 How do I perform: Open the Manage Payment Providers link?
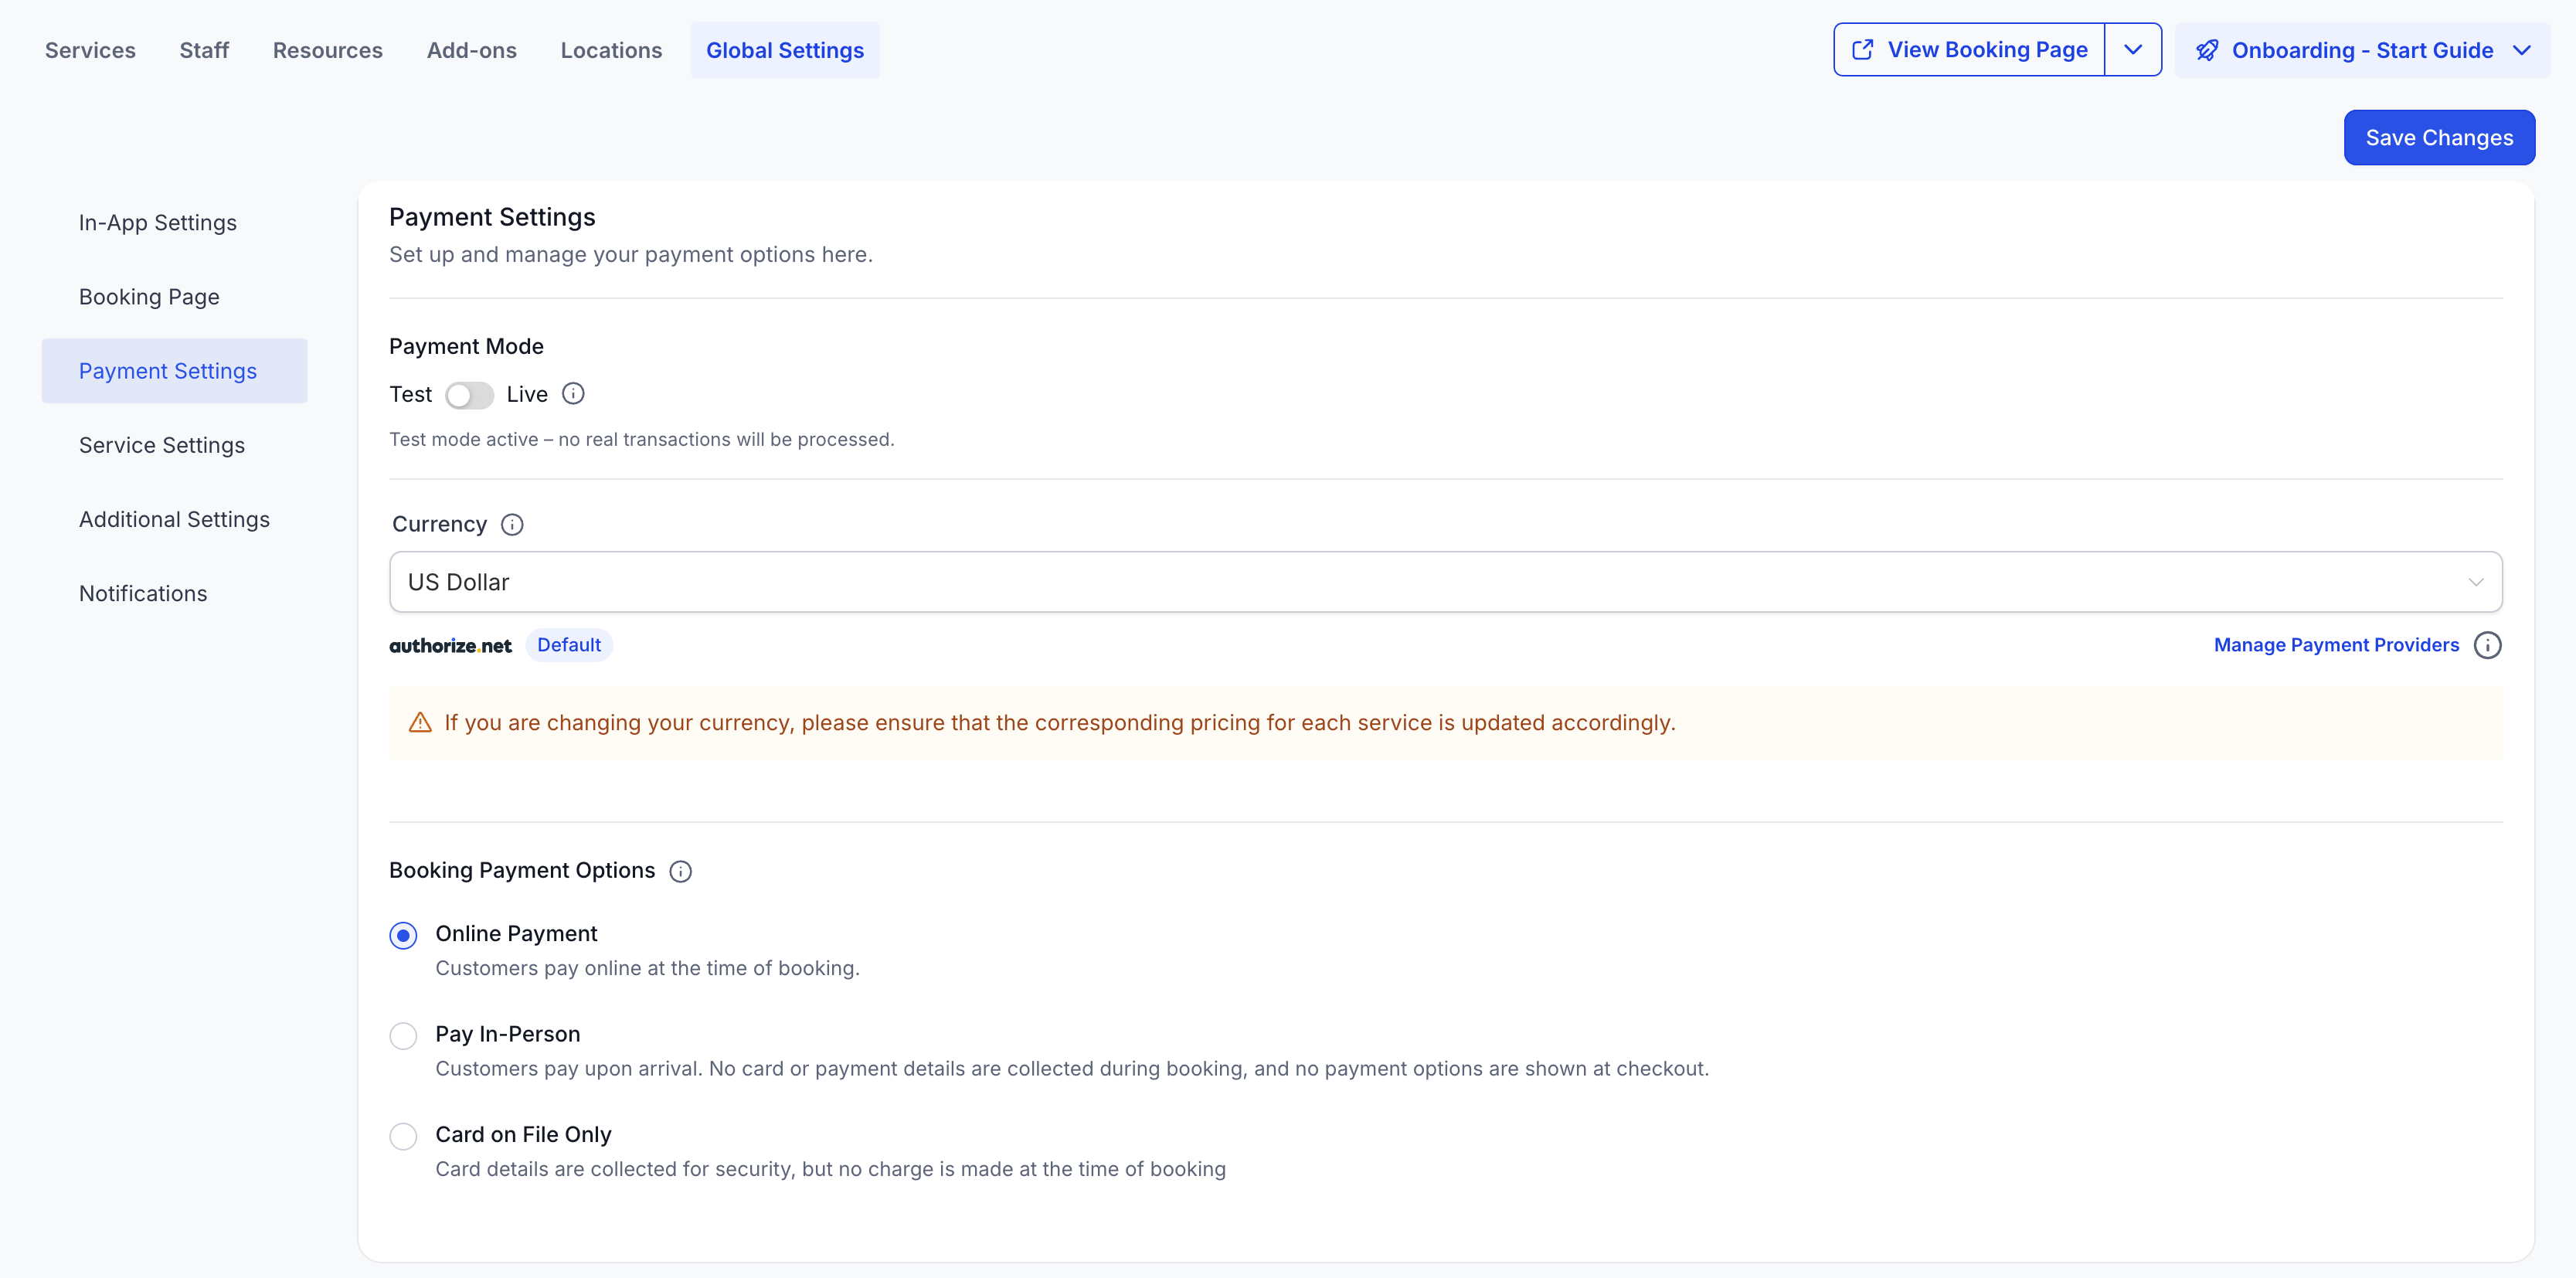coord(2336,645)
